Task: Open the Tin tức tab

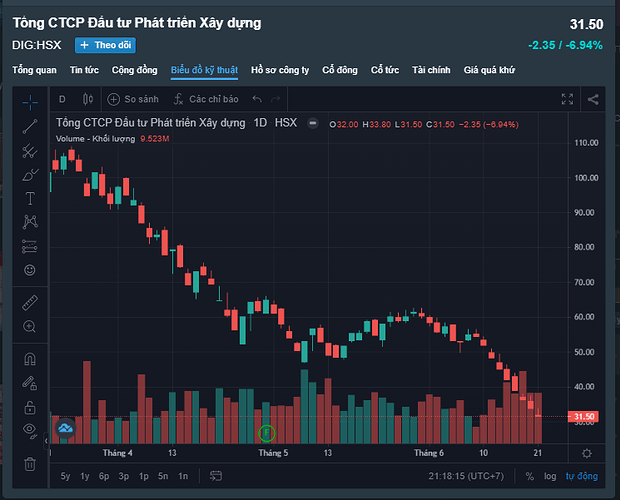Action: (x=84, y=70)
